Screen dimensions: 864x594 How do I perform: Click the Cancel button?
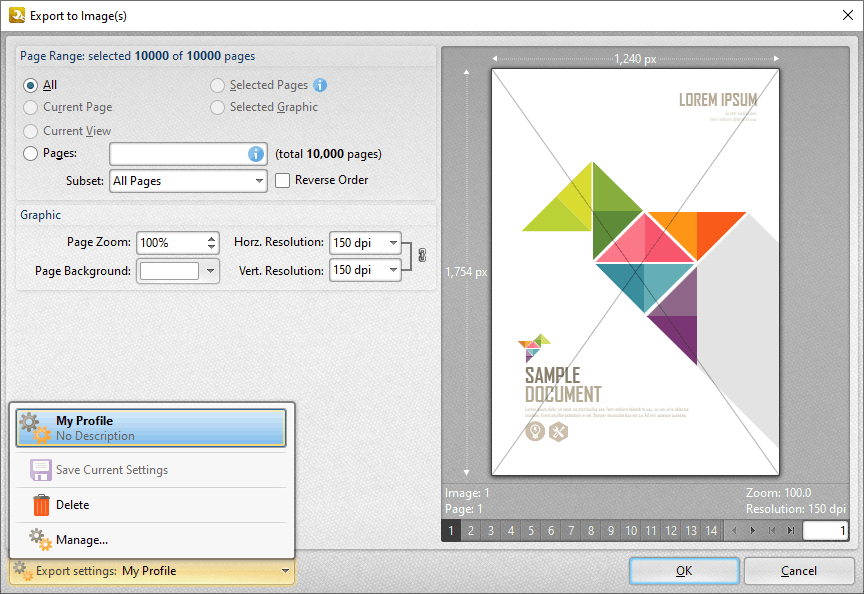click(x=799, y=570)
